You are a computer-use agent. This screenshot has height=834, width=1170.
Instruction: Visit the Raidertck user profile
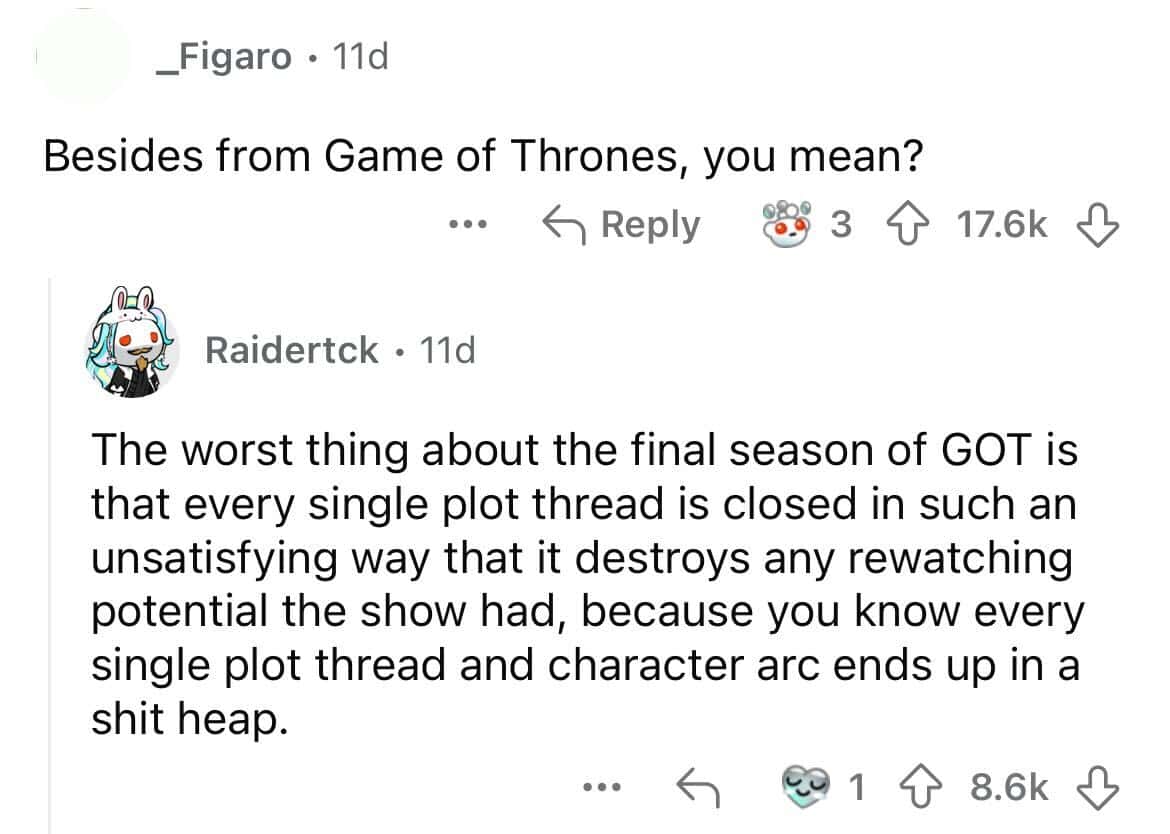[291, 350]
